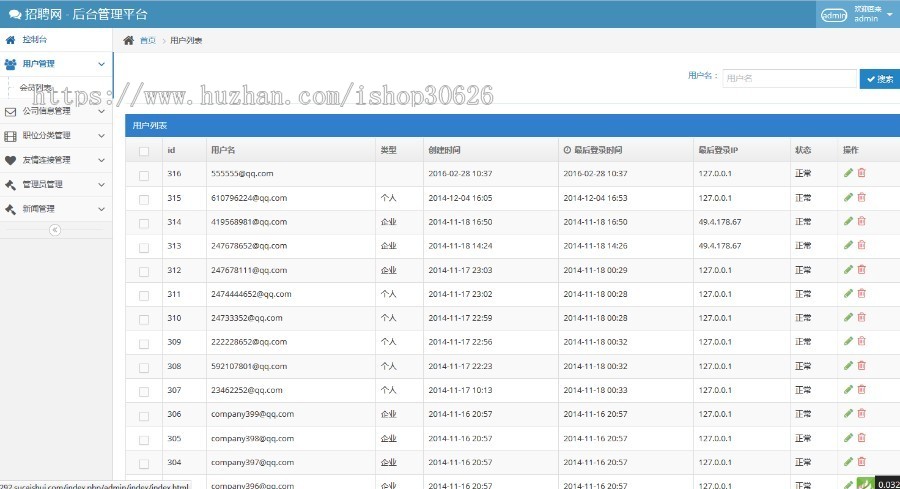Image resolution: width=900 pixels, height=489 pixels.
Task: Click the edit pencil for user 314
Action: (x=848, y=221)
